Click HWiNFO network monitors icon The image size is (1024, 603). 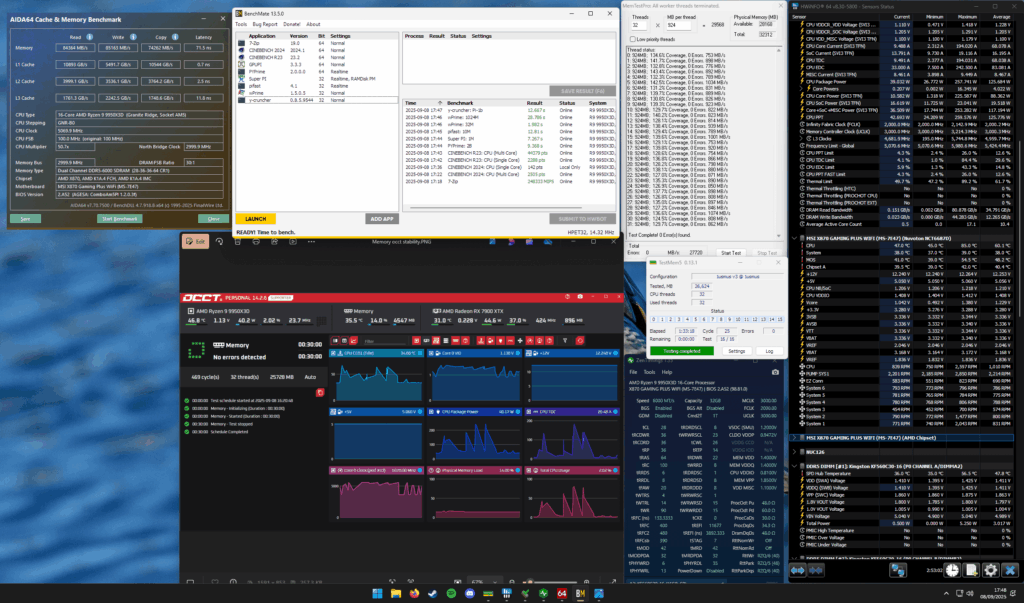898,570
